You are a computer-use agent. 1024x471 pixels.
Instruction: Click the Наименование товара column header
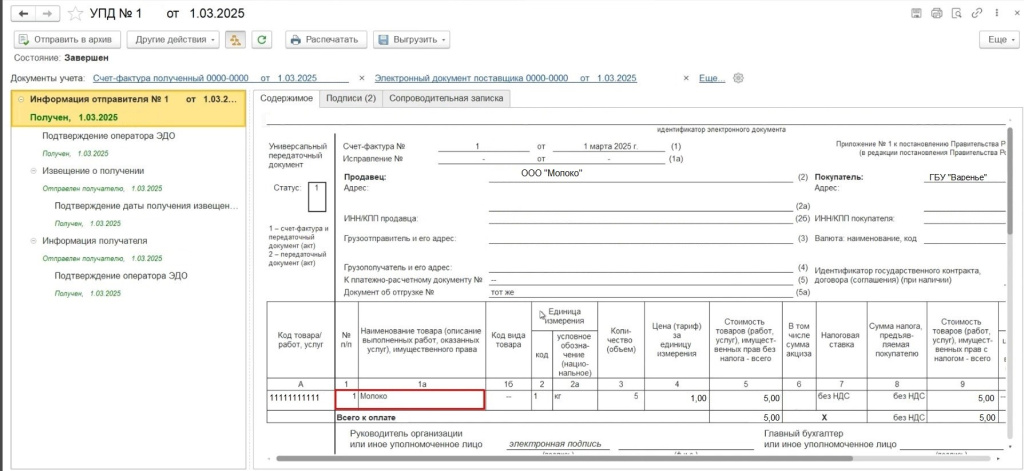[x=422, y=340]
